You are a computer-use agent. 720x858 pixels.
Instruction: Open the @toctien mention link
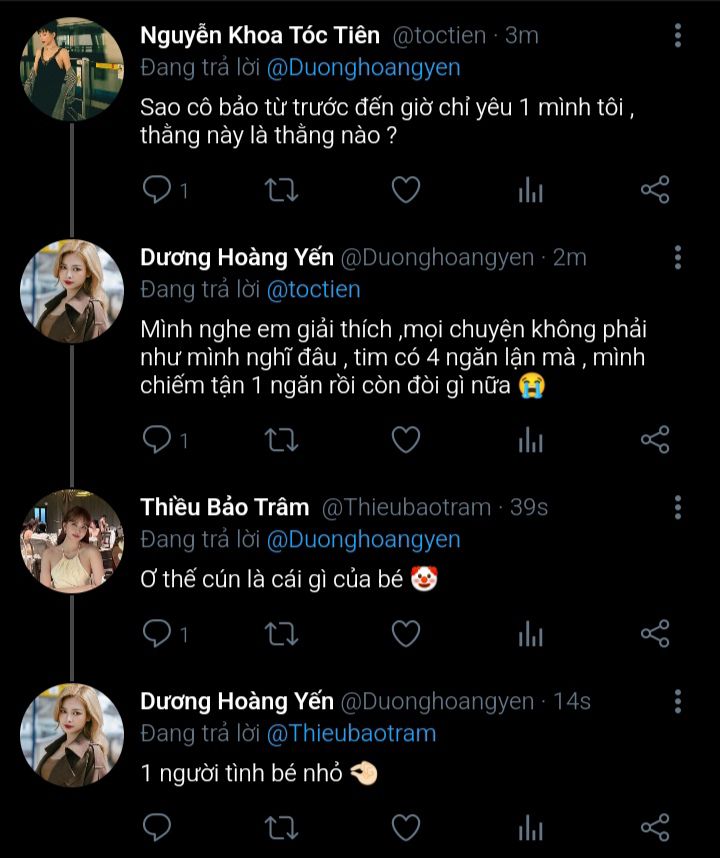(x=313, y=290)
